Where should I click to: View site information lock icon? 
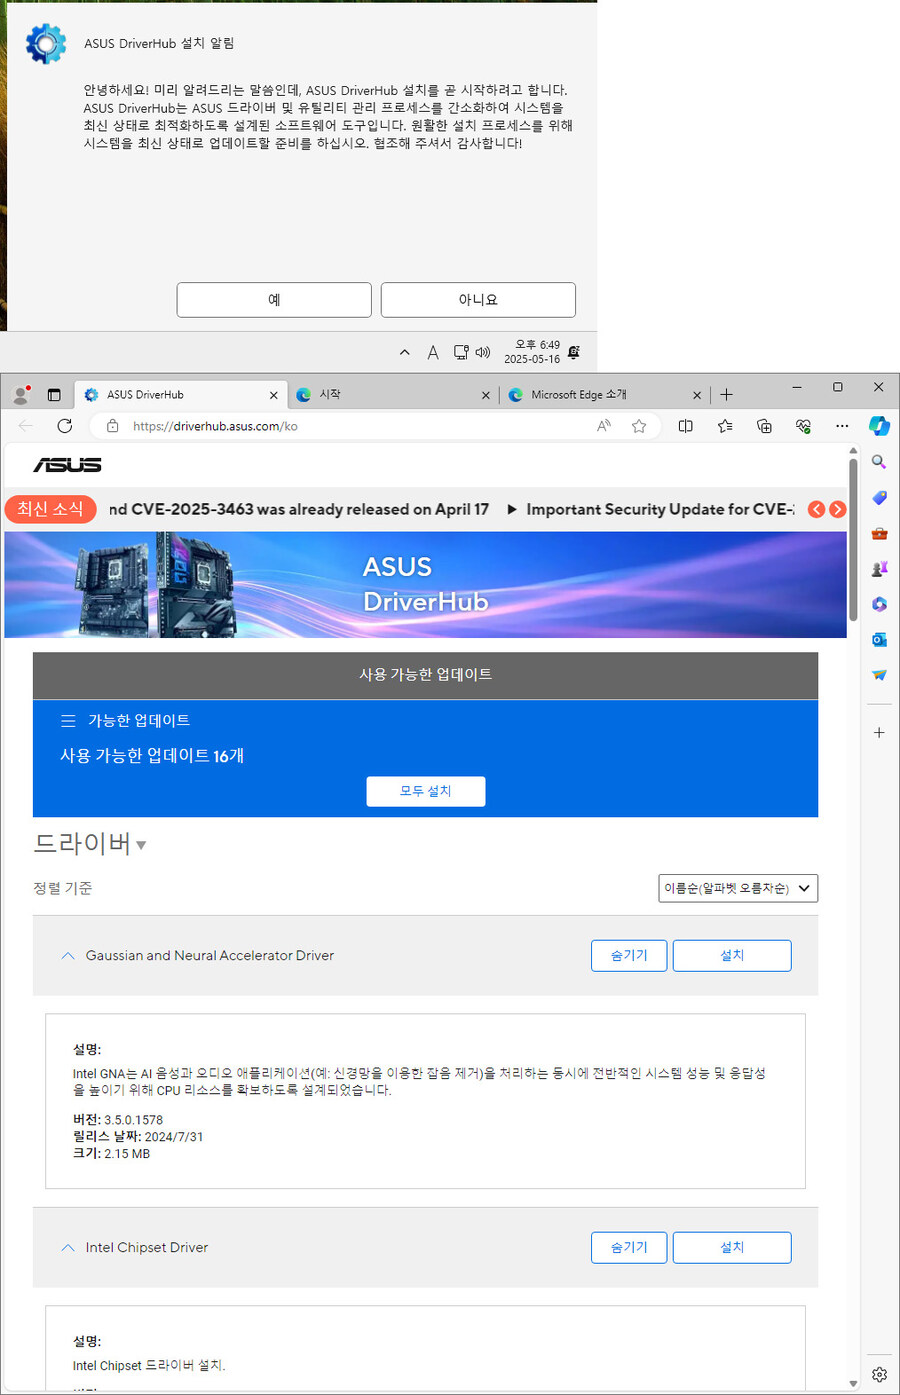click(x=113, y=426)
